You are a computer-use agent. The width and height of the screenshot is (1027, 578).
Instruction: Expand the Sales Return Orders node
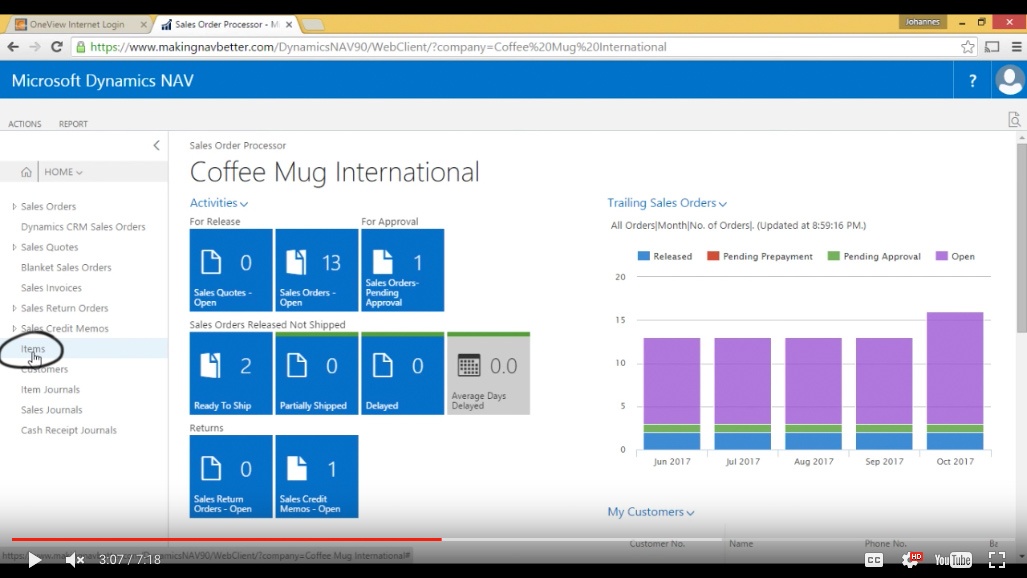[14, 308]
